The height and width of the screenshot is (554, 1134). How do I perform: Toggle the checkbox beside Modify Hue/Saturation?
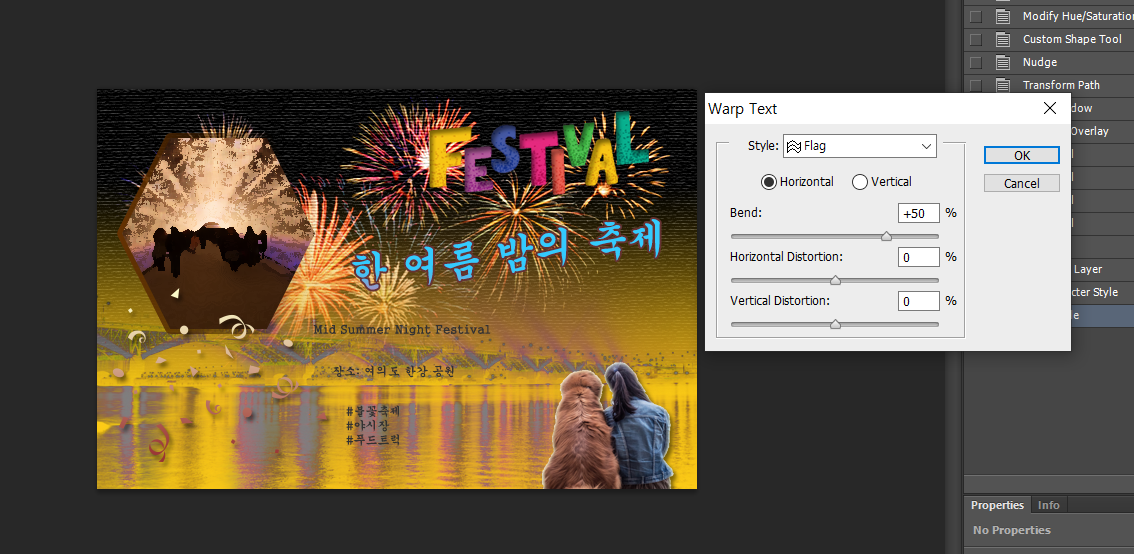pyautogui.click(x=976, y=17)
